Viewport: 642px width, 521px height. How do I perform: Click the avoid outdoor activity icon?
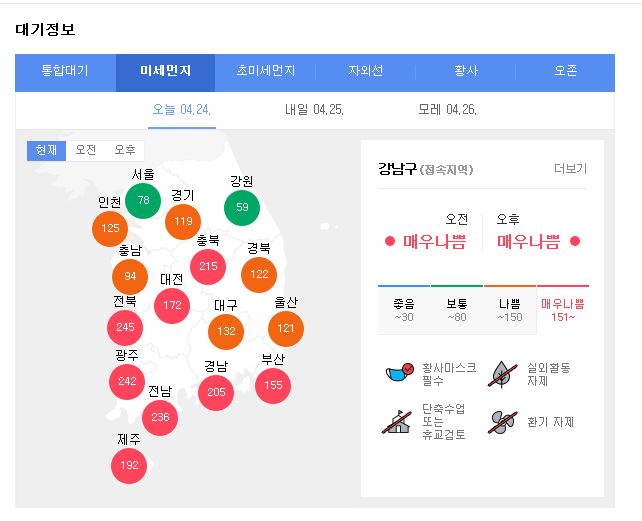point(502,375)
